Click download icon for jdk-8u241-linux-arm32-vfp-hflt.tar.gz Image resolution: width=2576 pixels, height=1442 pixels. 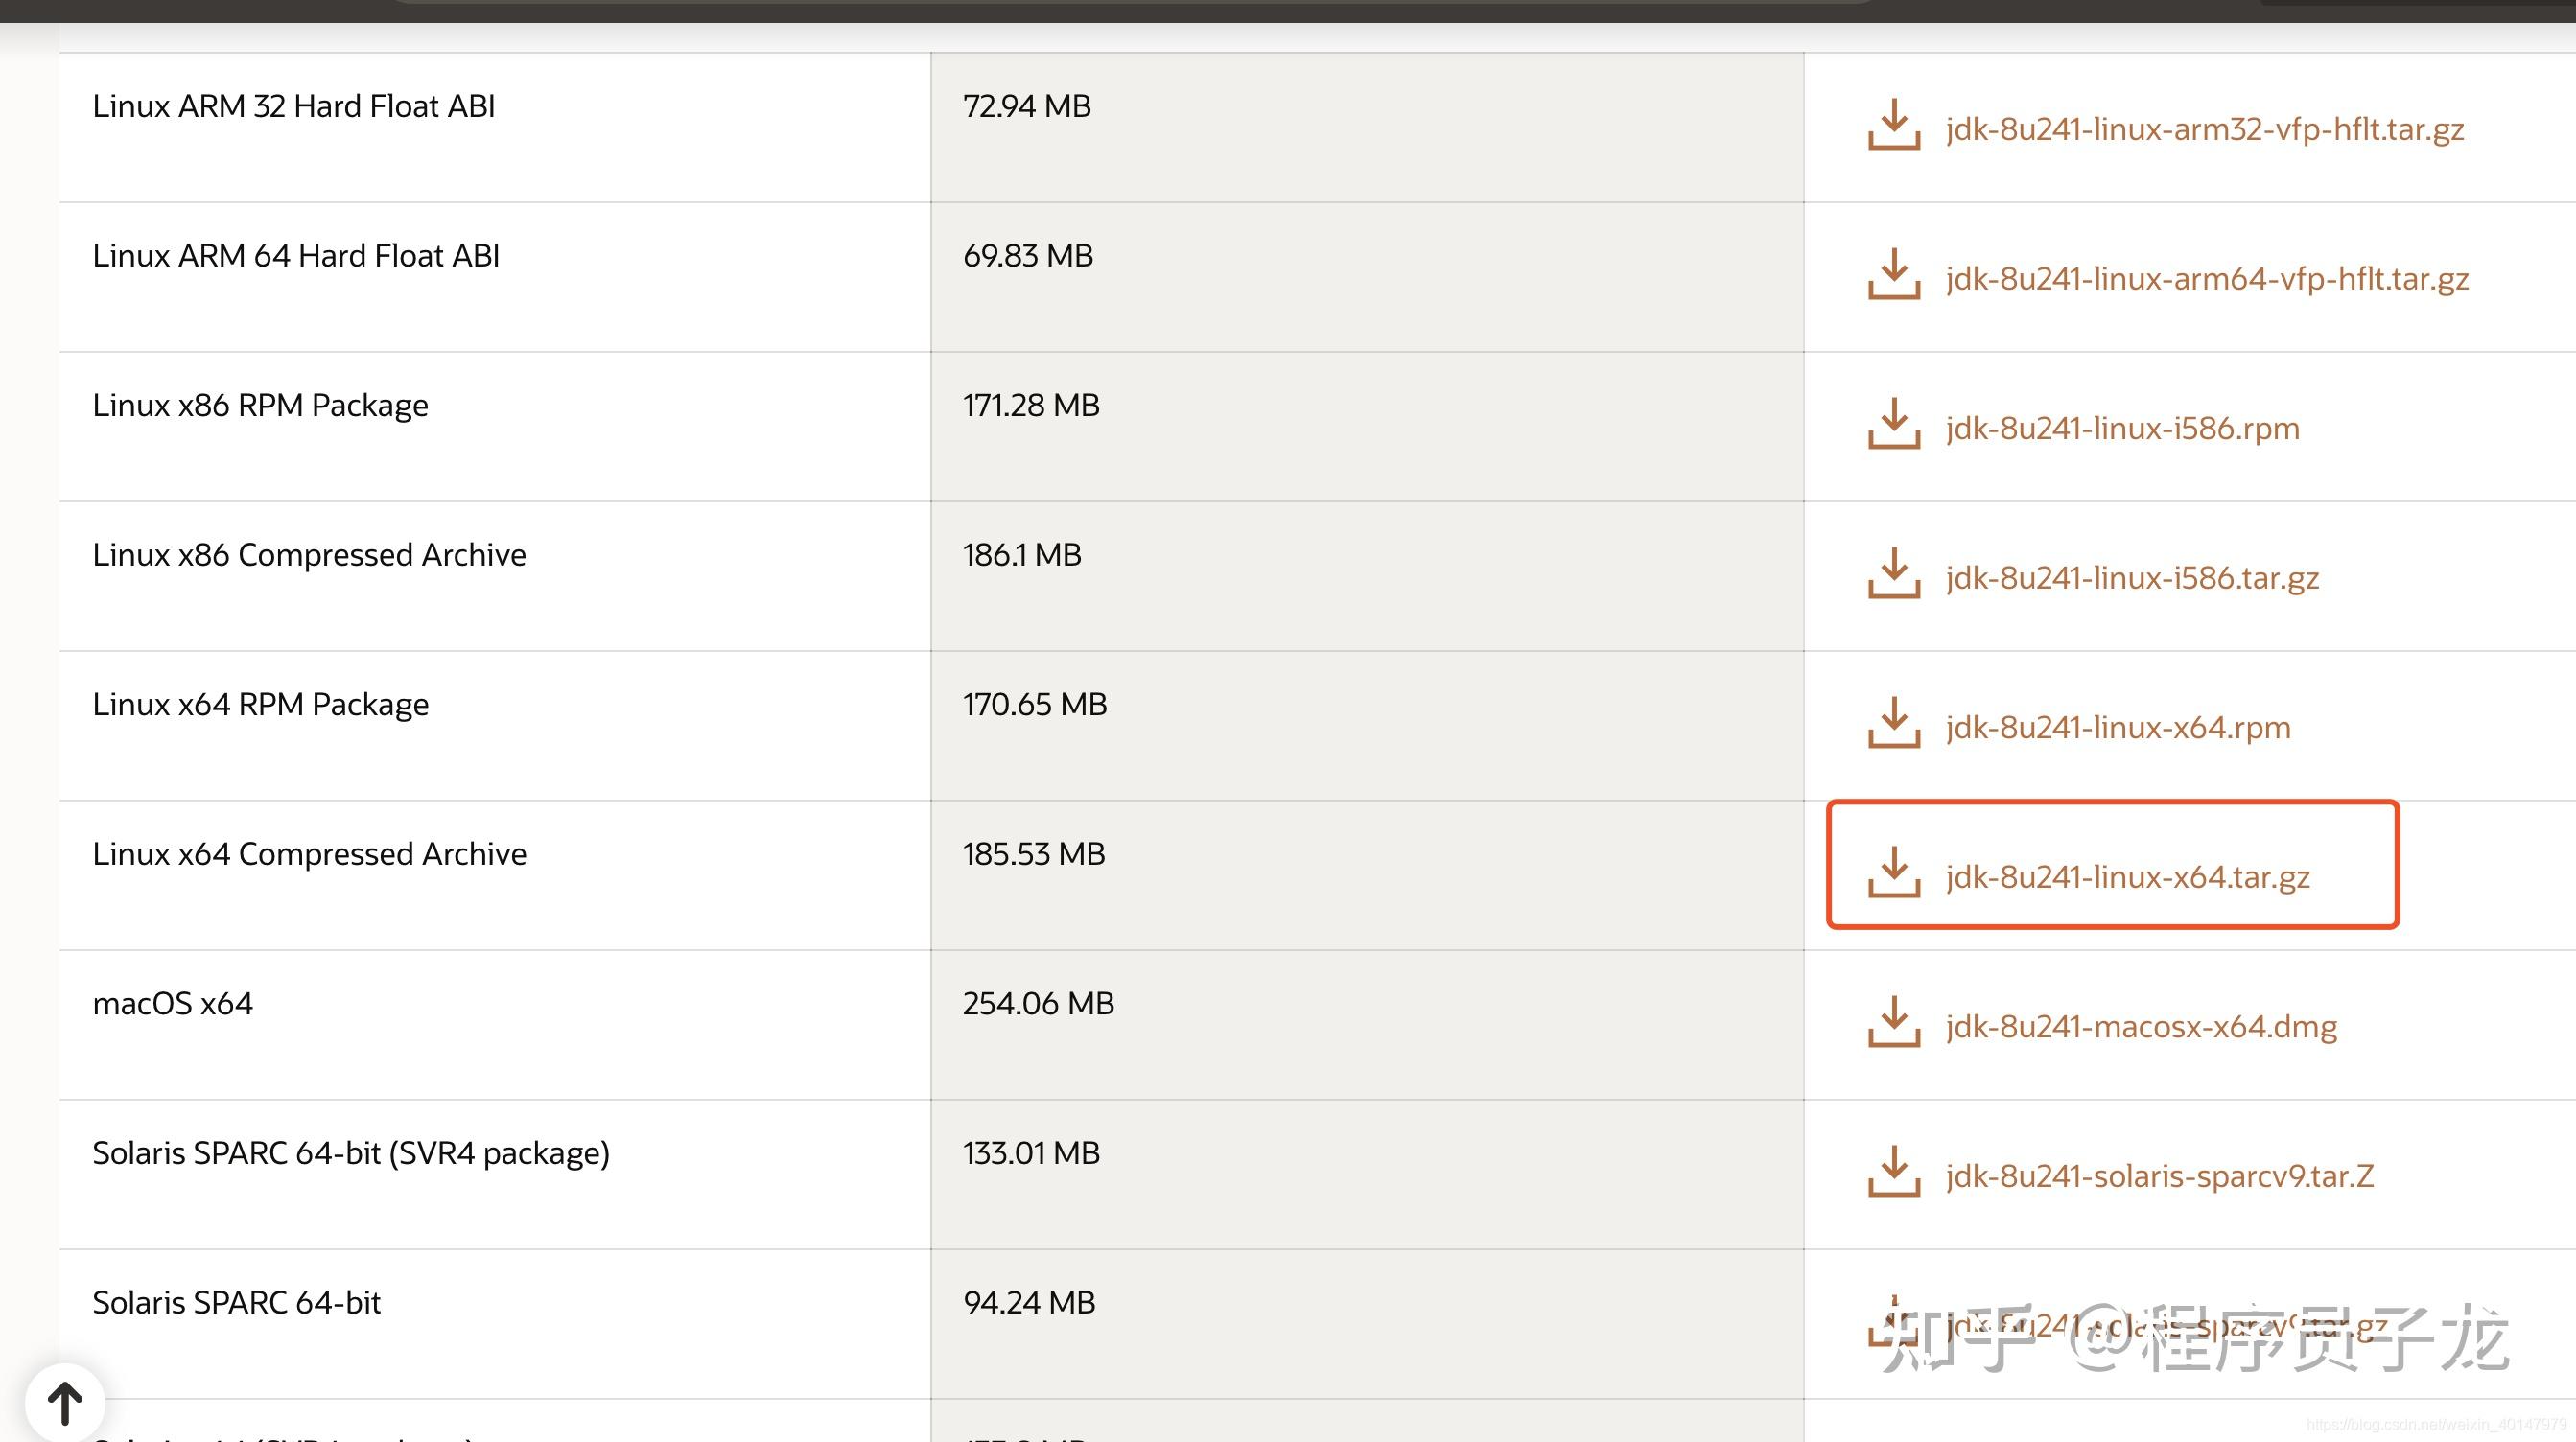(x=1893, y=126)
